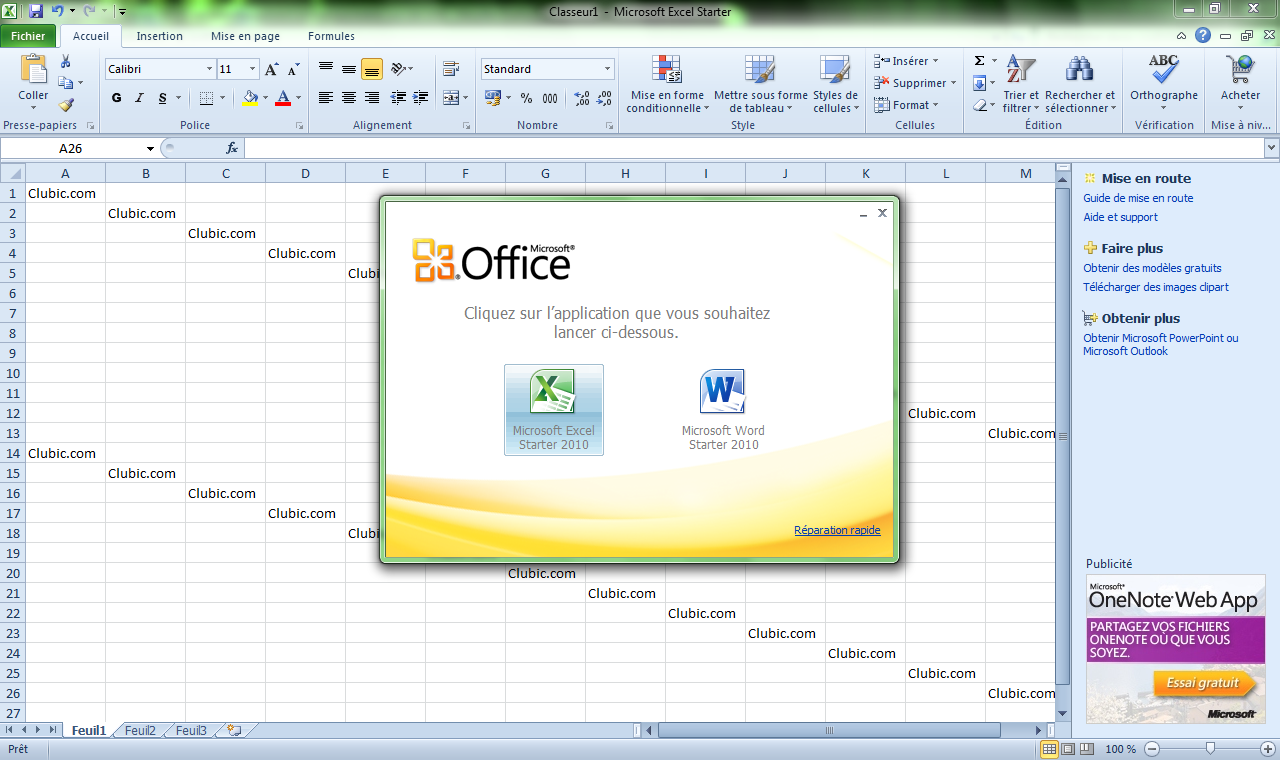Image resolution: width=1280 pixels, height=760 pixels.
Task: Open the Insérer cells dropdown
Action: 906,61
